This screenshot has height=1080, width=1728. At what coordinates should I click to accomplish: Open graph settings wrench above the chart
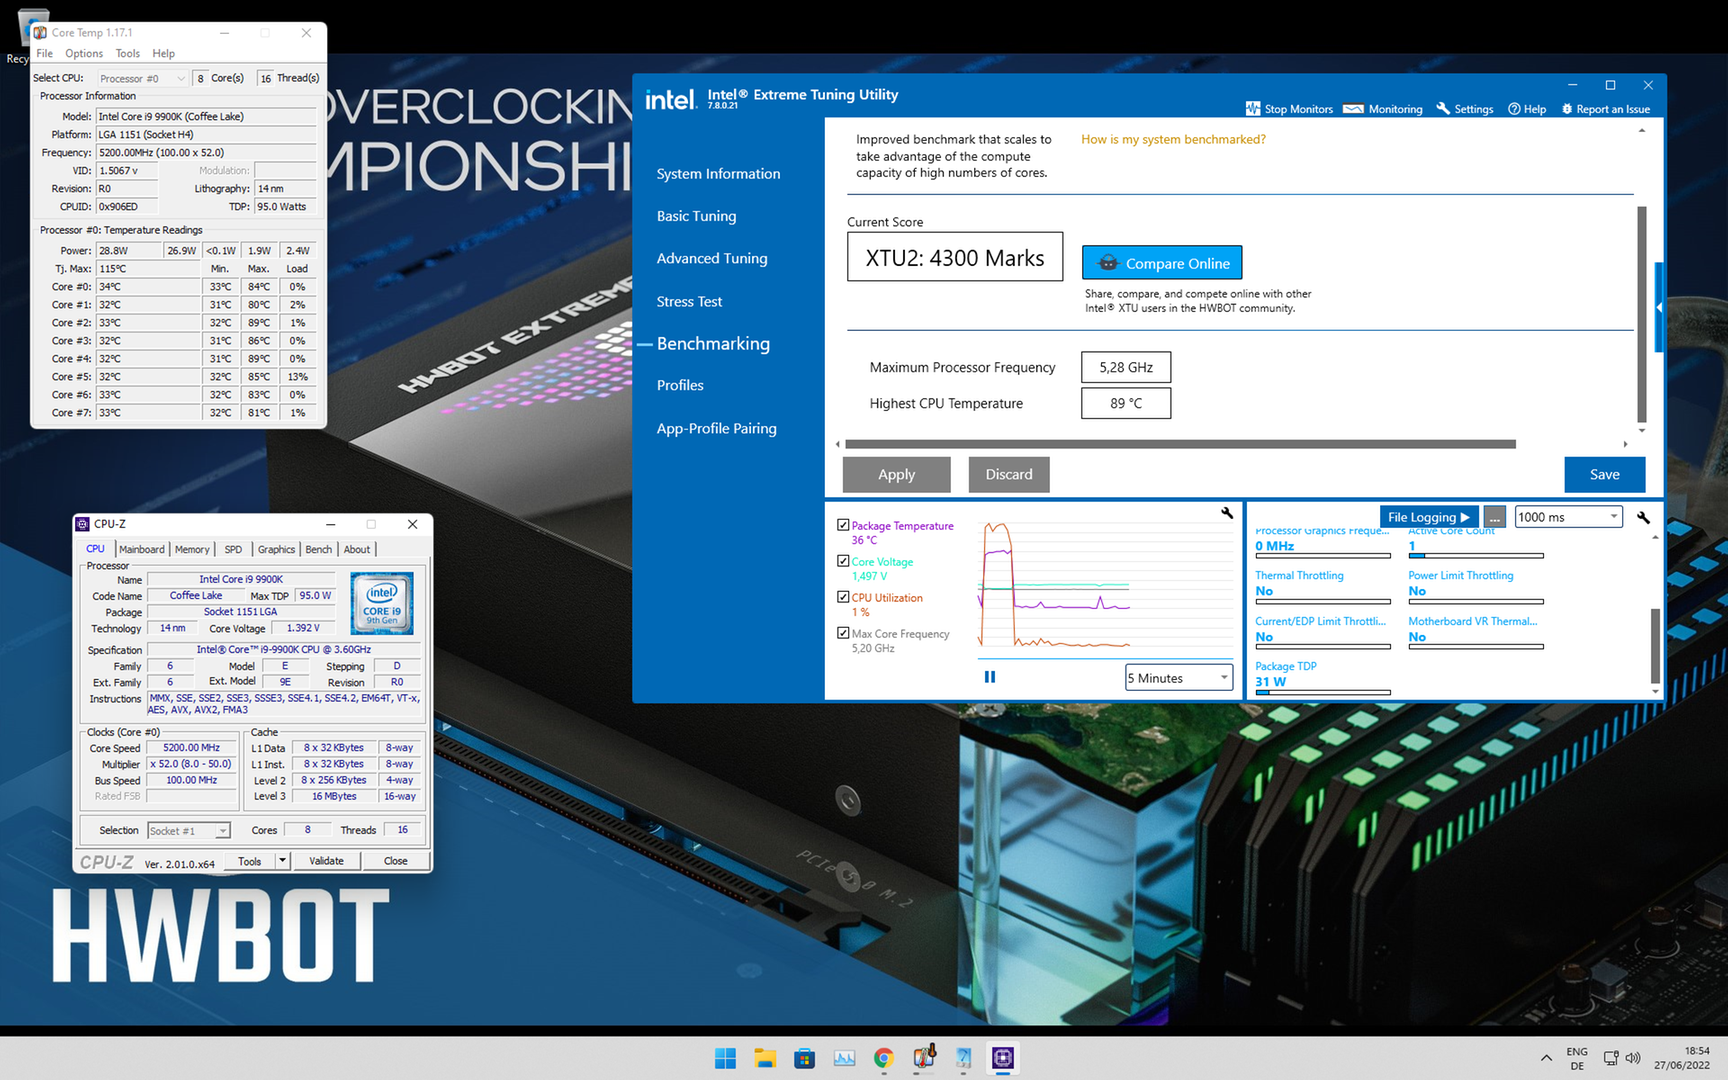(x=1227, y=513)
